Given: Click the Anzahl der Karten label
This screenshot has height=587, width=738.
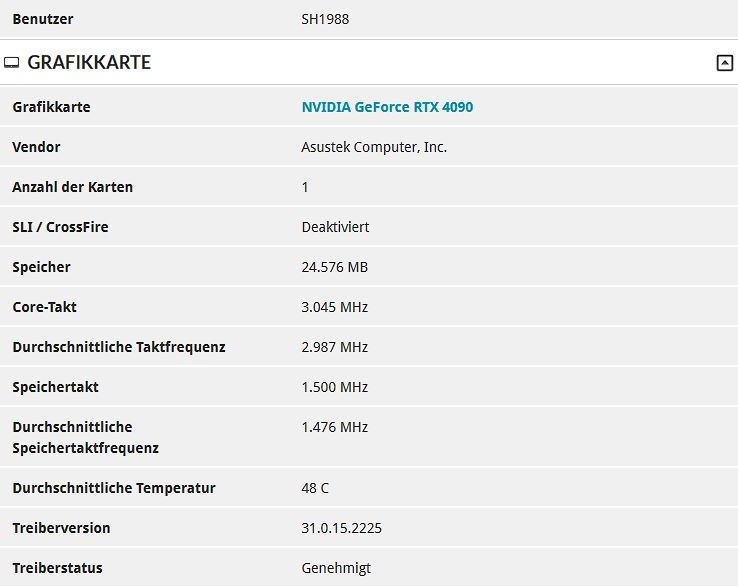Looking at the screenshot, I should click(x=72, y=187).
